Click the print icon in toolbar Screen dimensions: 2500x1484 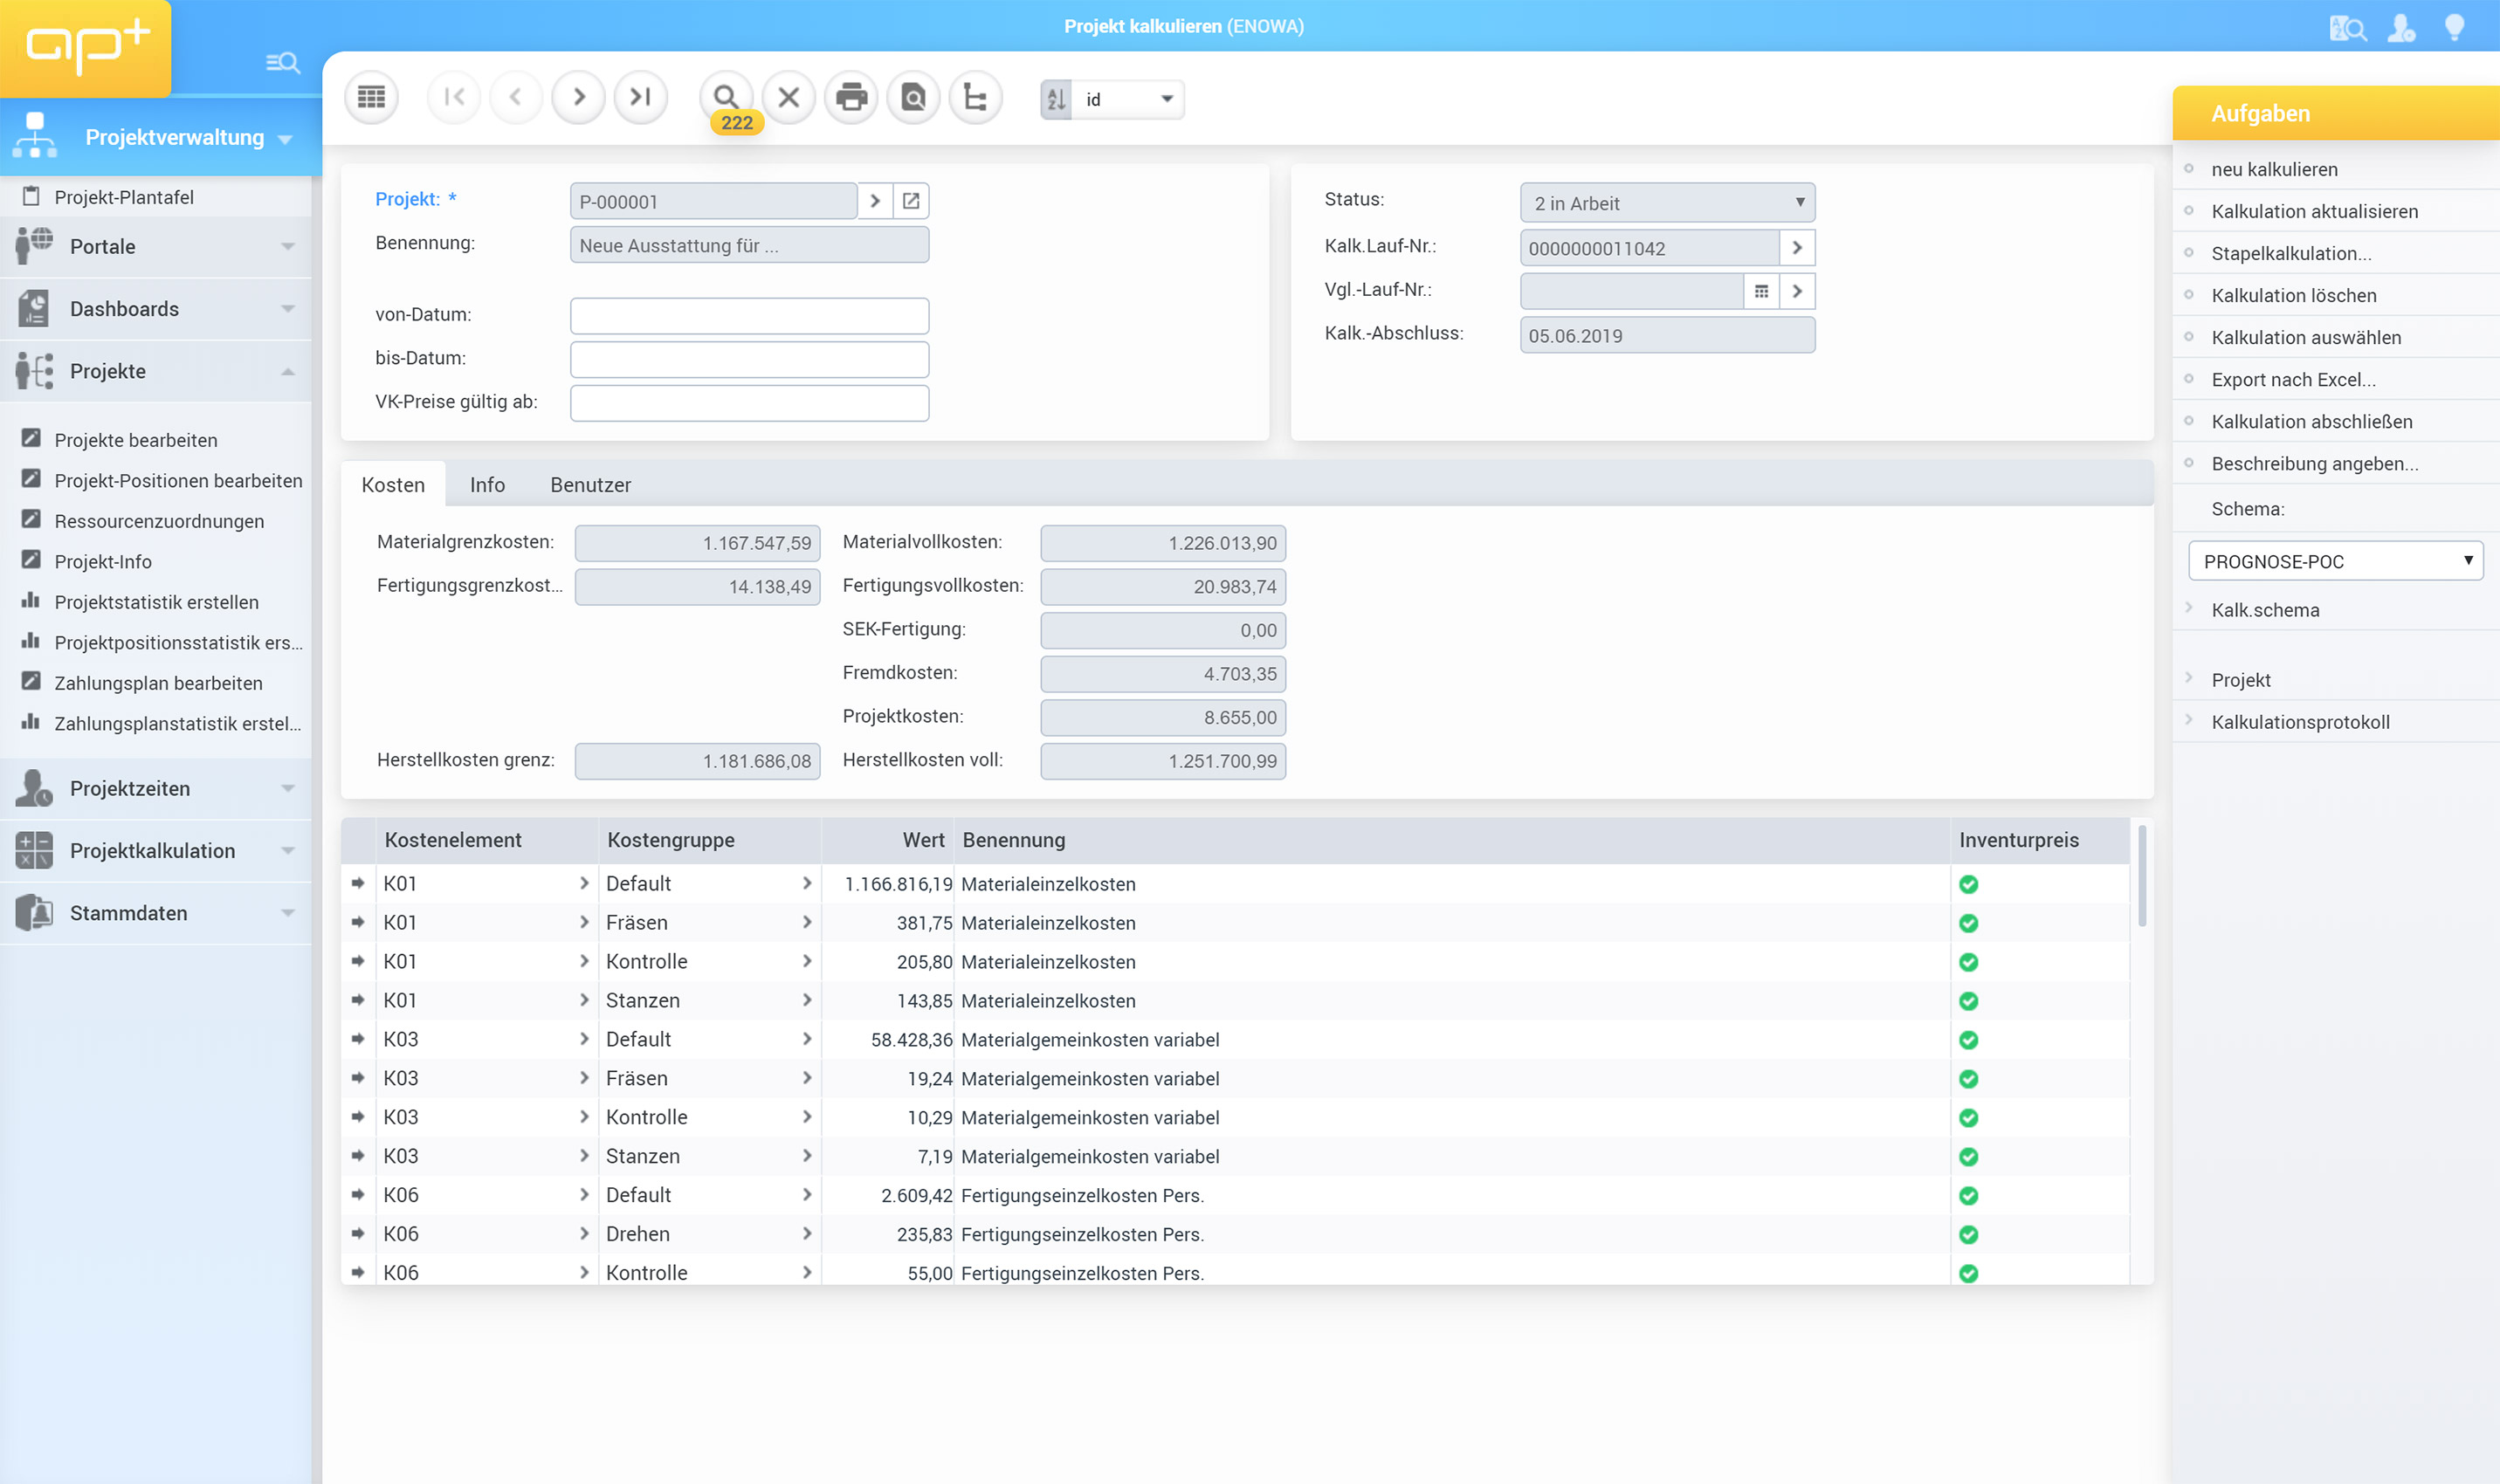[x=851, y=97]
